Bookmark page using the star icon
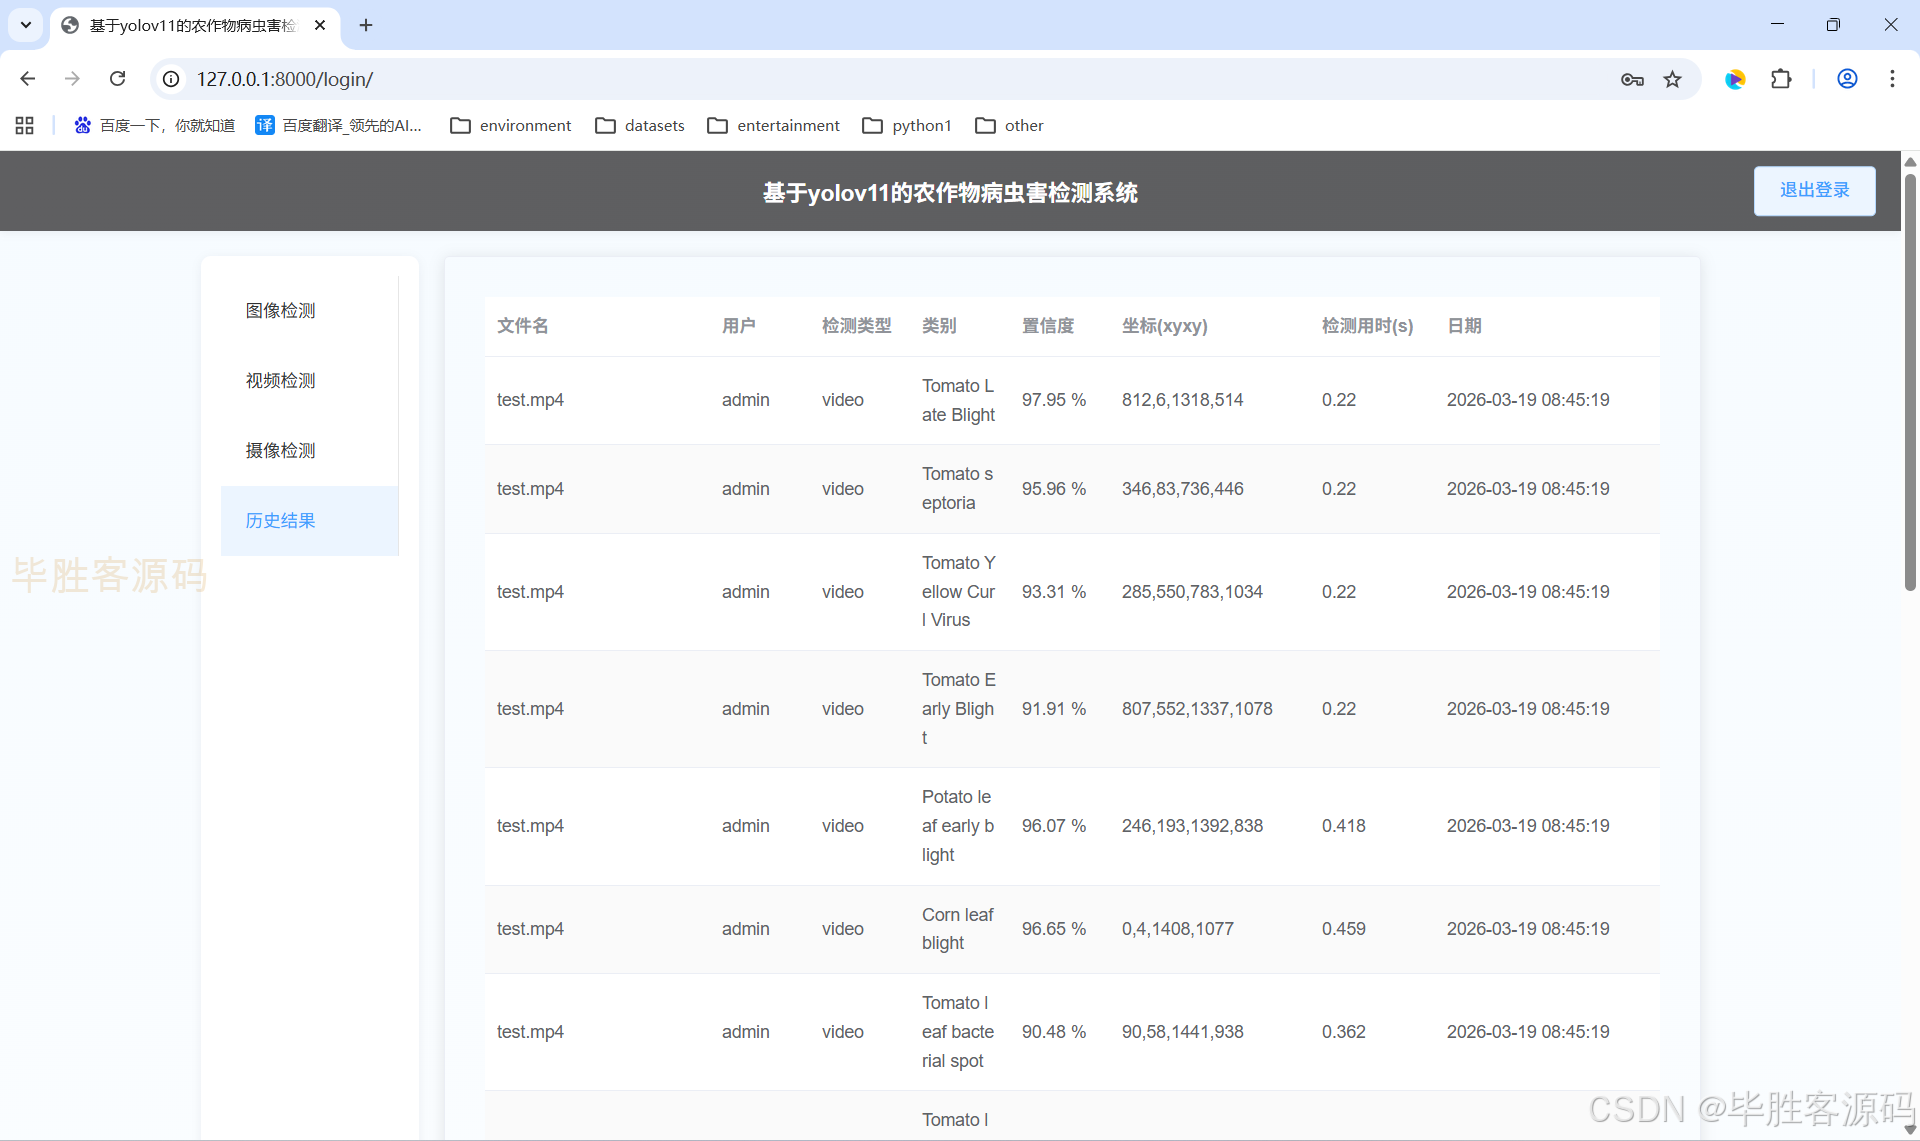1920x1141 pixels. click(x=1672, y=79)
